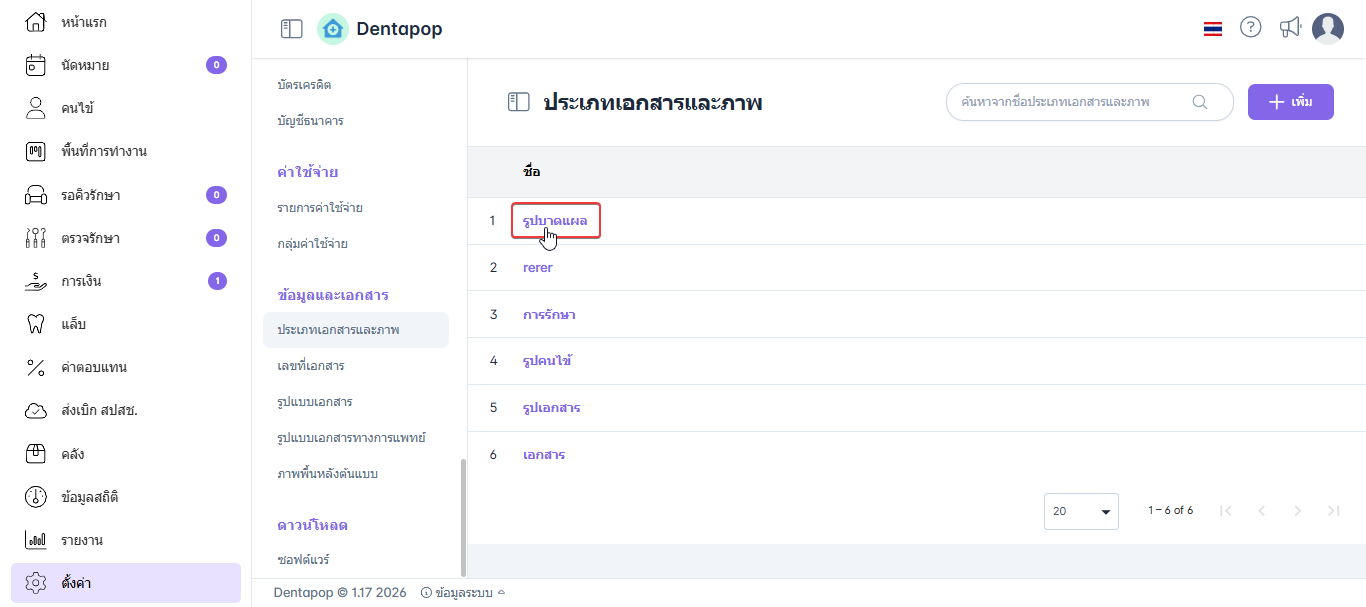Open the help question mark icon
This screenshot has height=607, width=1366.
pyautogui.click(x=1250, y=28)
